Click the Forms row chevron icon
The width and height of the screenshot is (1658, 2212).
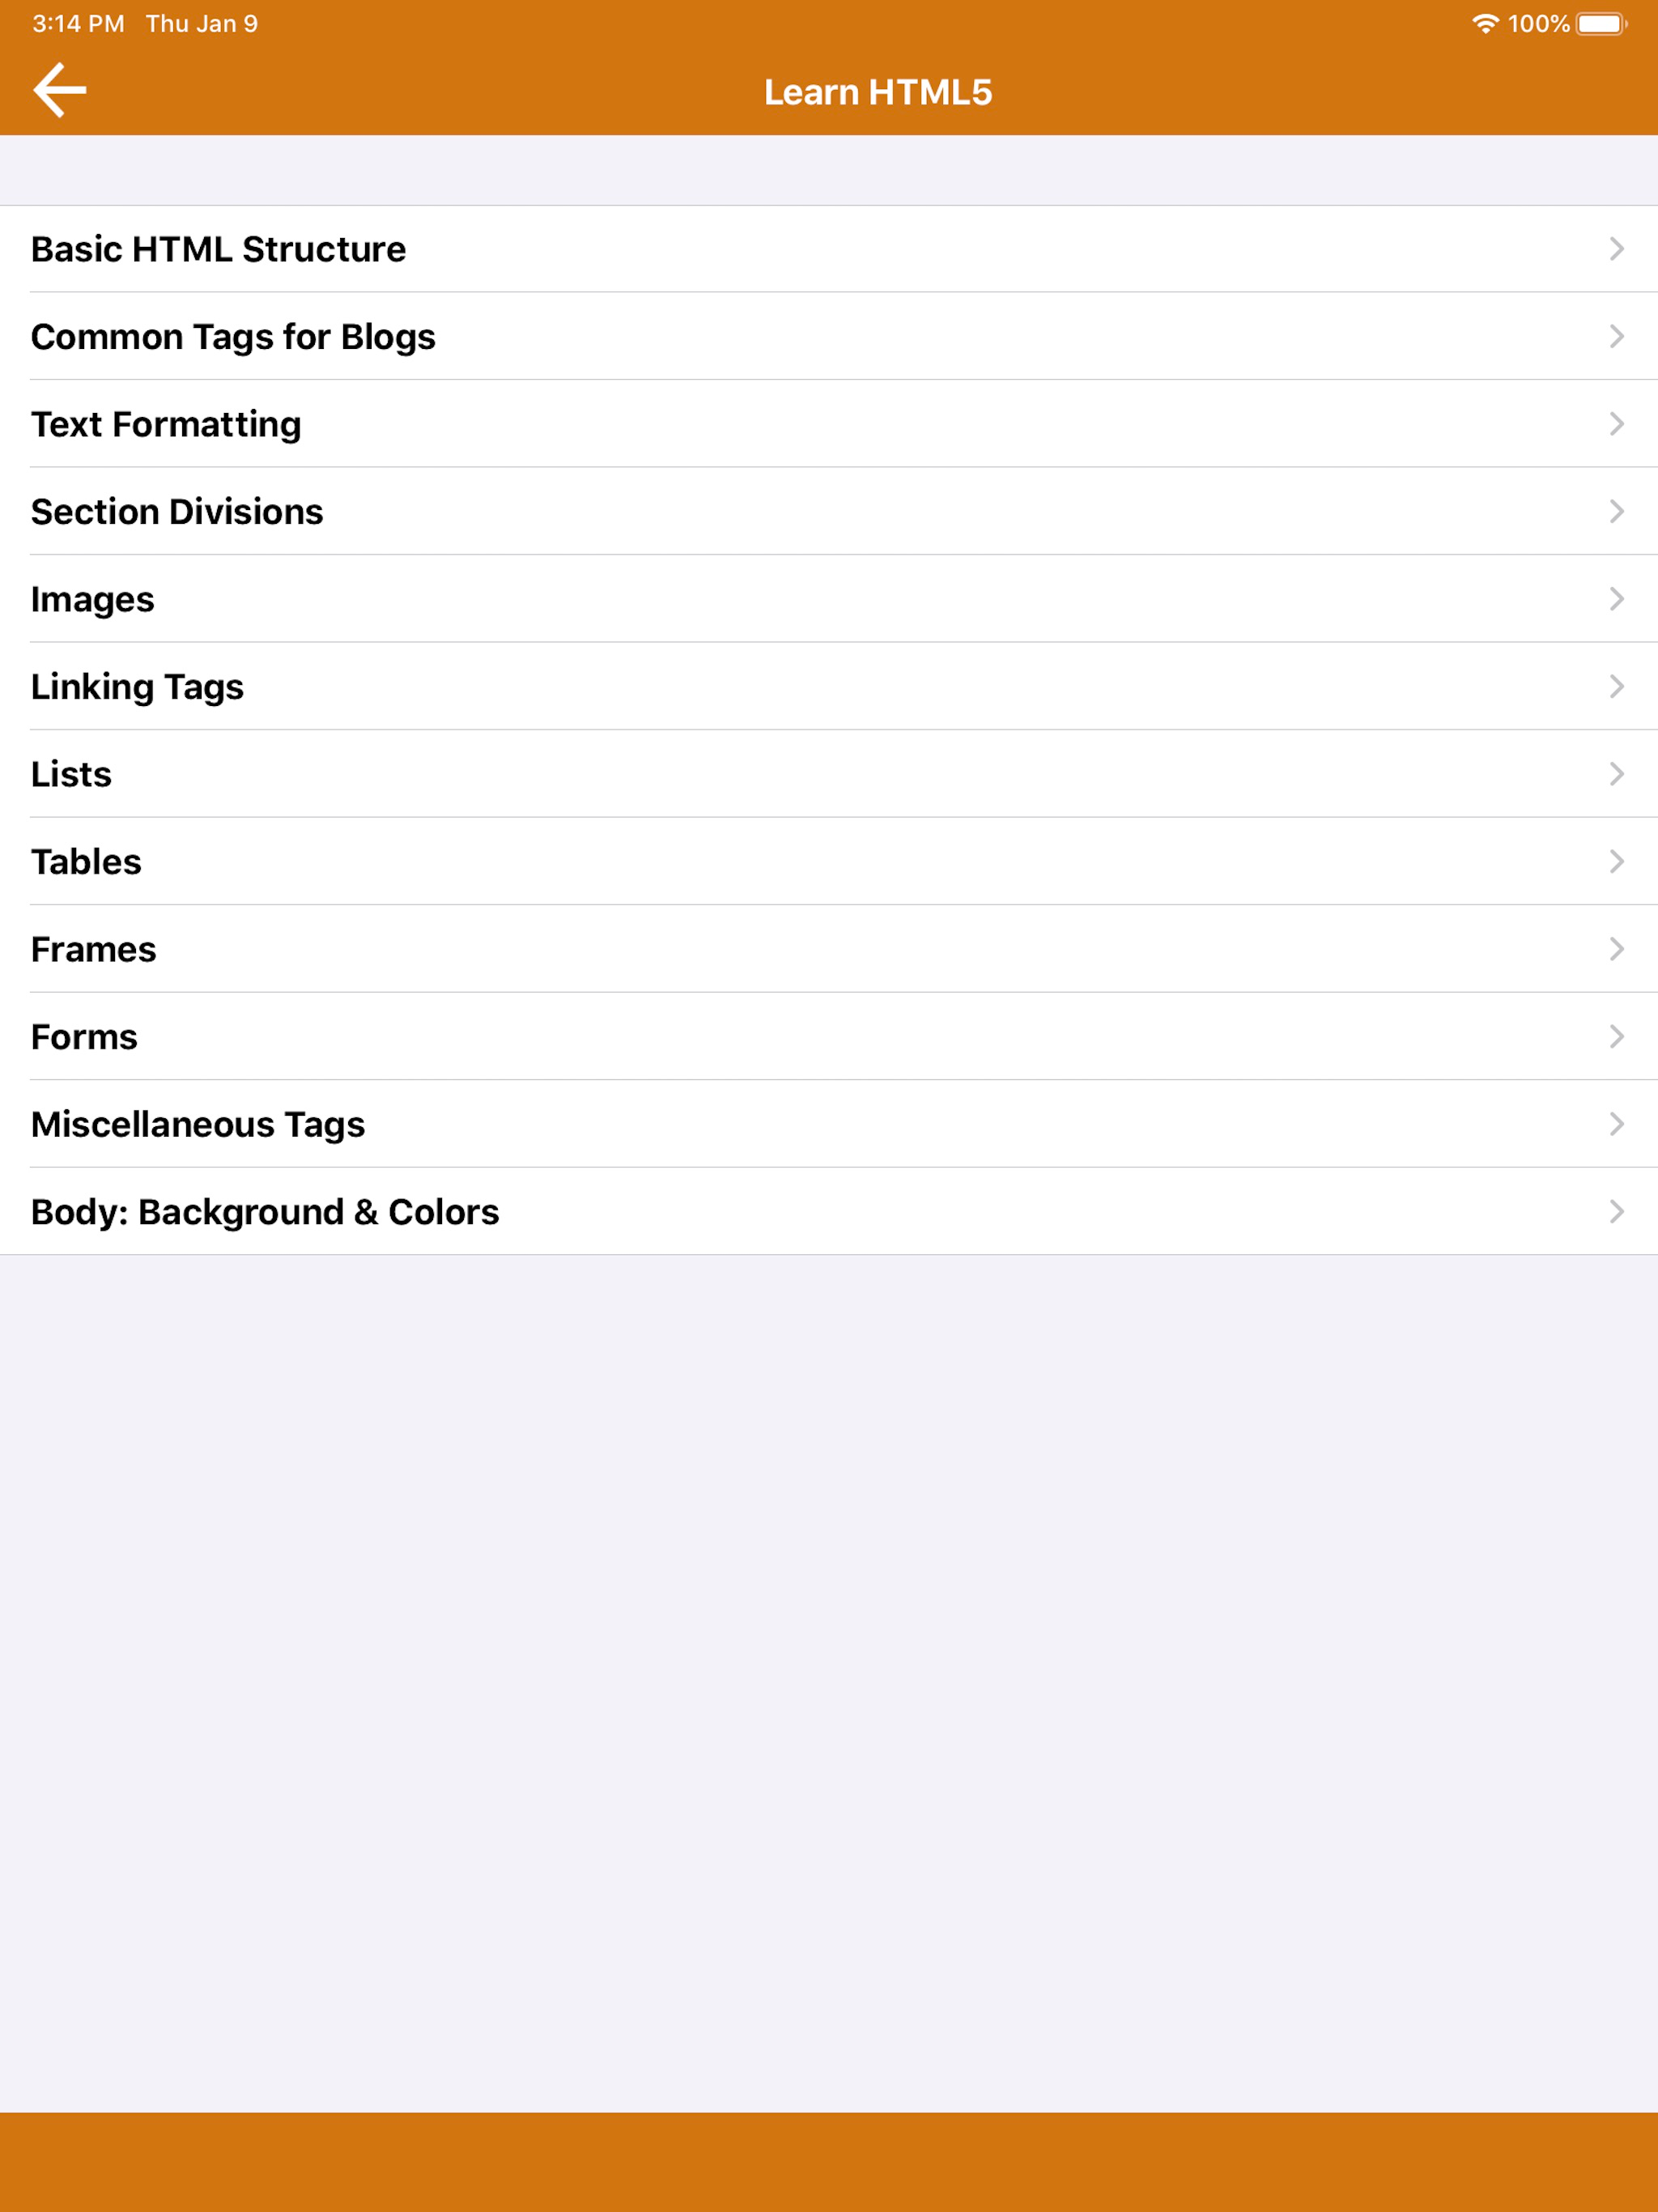1616,1036
